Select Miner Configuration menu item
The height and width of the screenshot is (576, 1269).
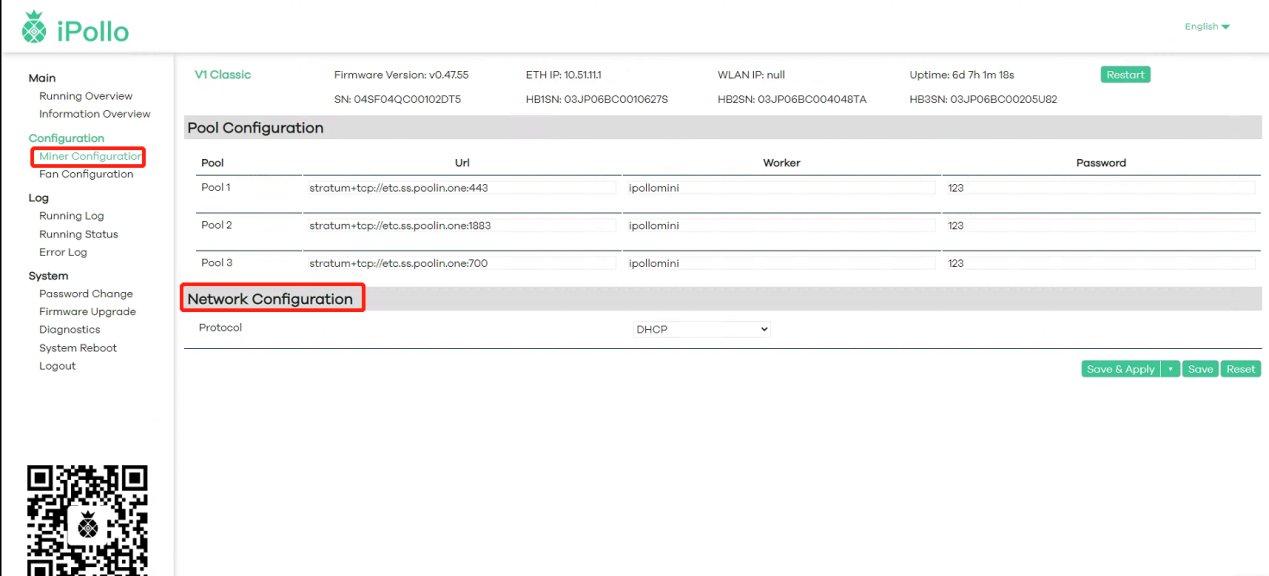pos(90,157)
